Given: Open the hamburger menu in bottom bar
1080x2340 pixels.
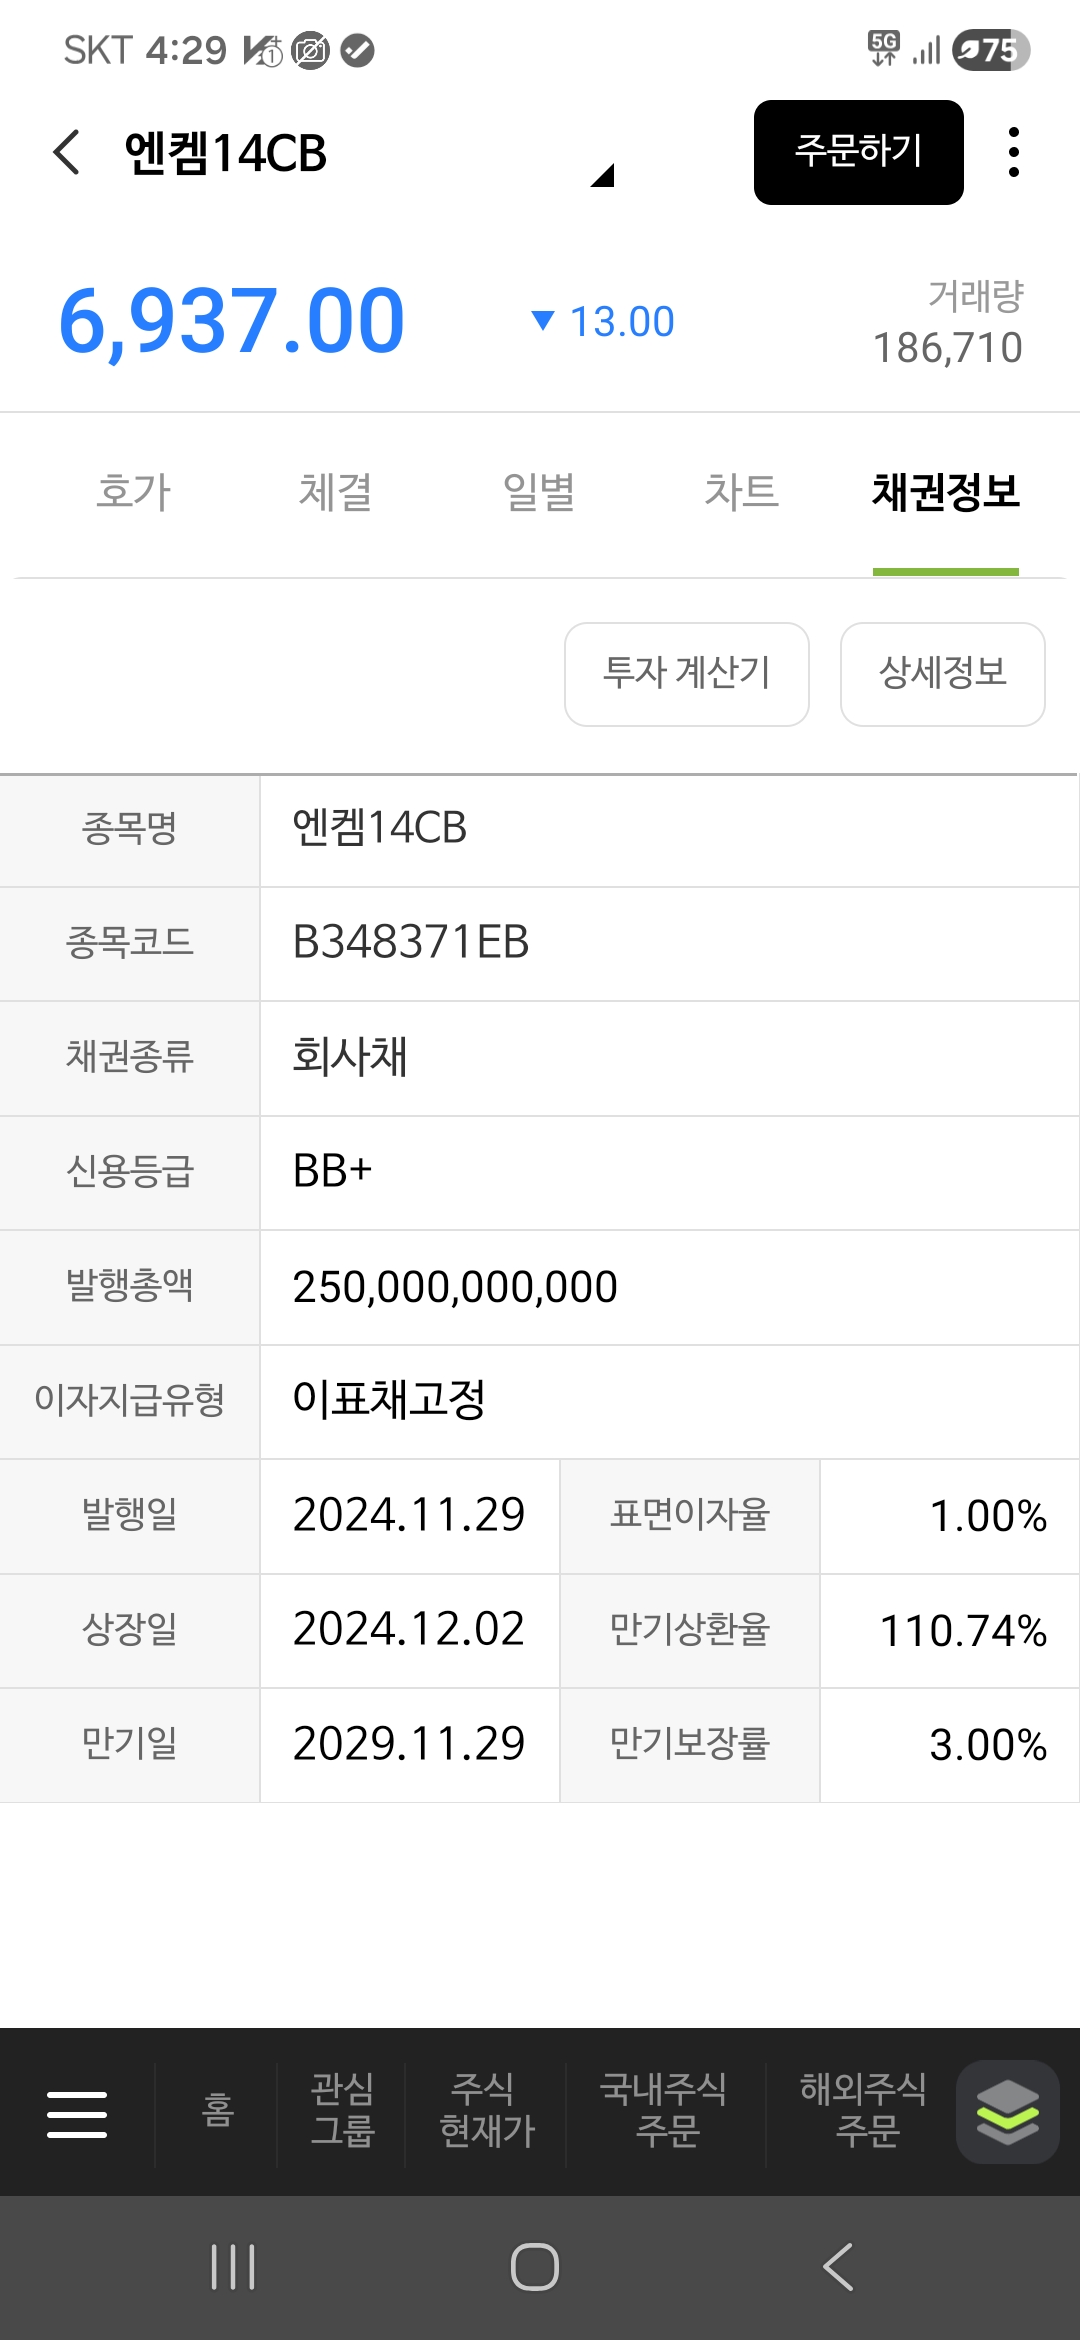Looking at the screenshot, I should tap(77, 2114).
